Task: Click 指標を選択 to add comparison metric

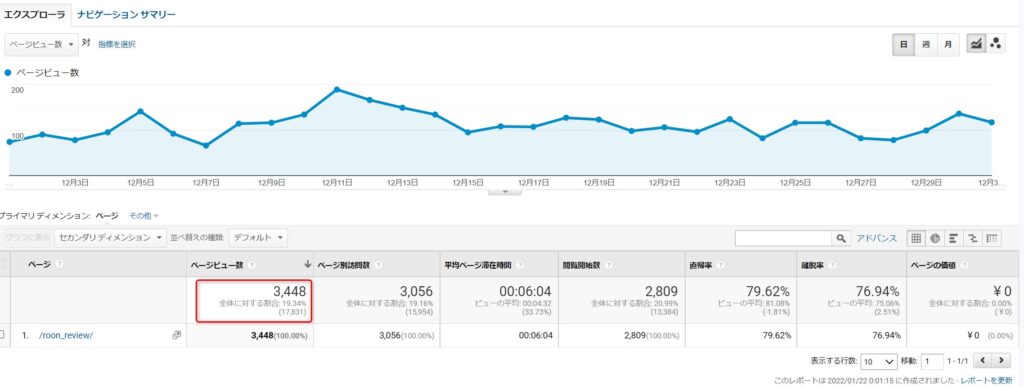Action: click(x=117, y=44)
